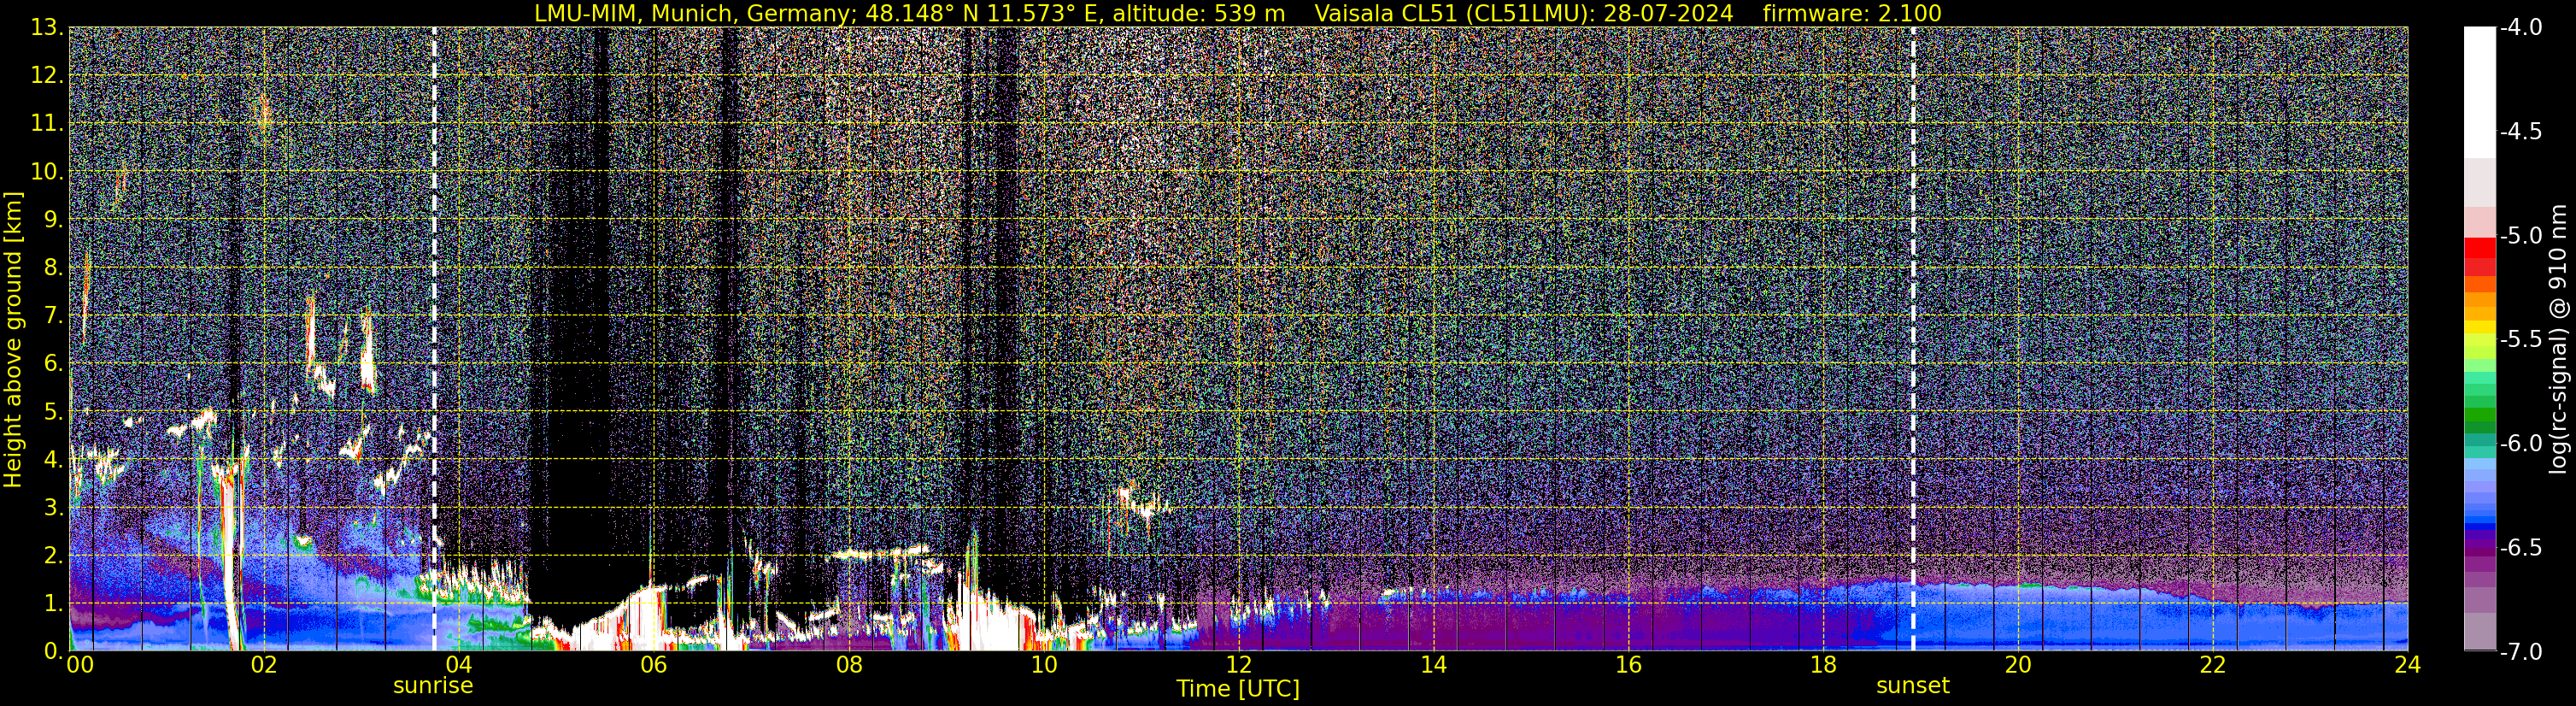The height and width of the screenshot is (706, 2576).
Task: Click the 'Time [UTC]' axis label
Action: 1238,688
